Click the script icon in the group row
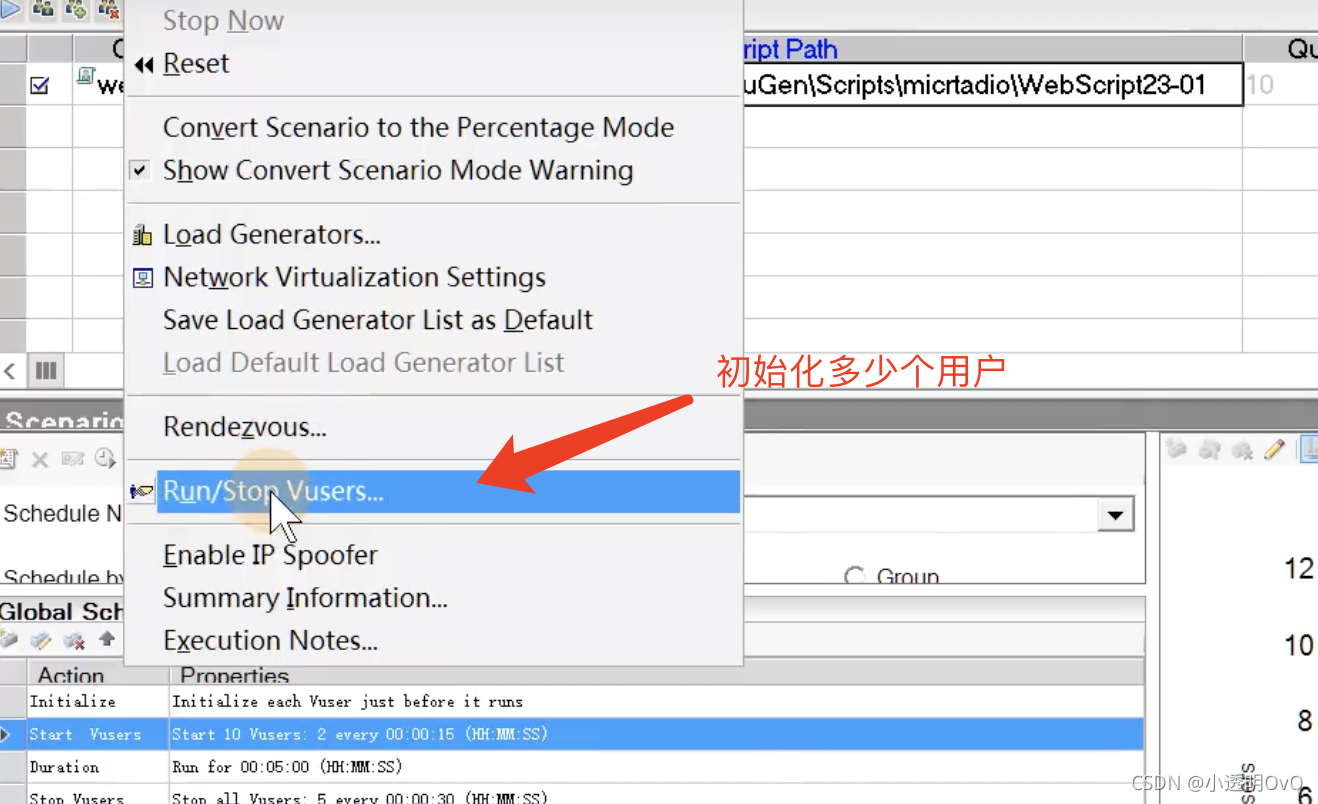The image size is (1318, 804). point(85,76)
